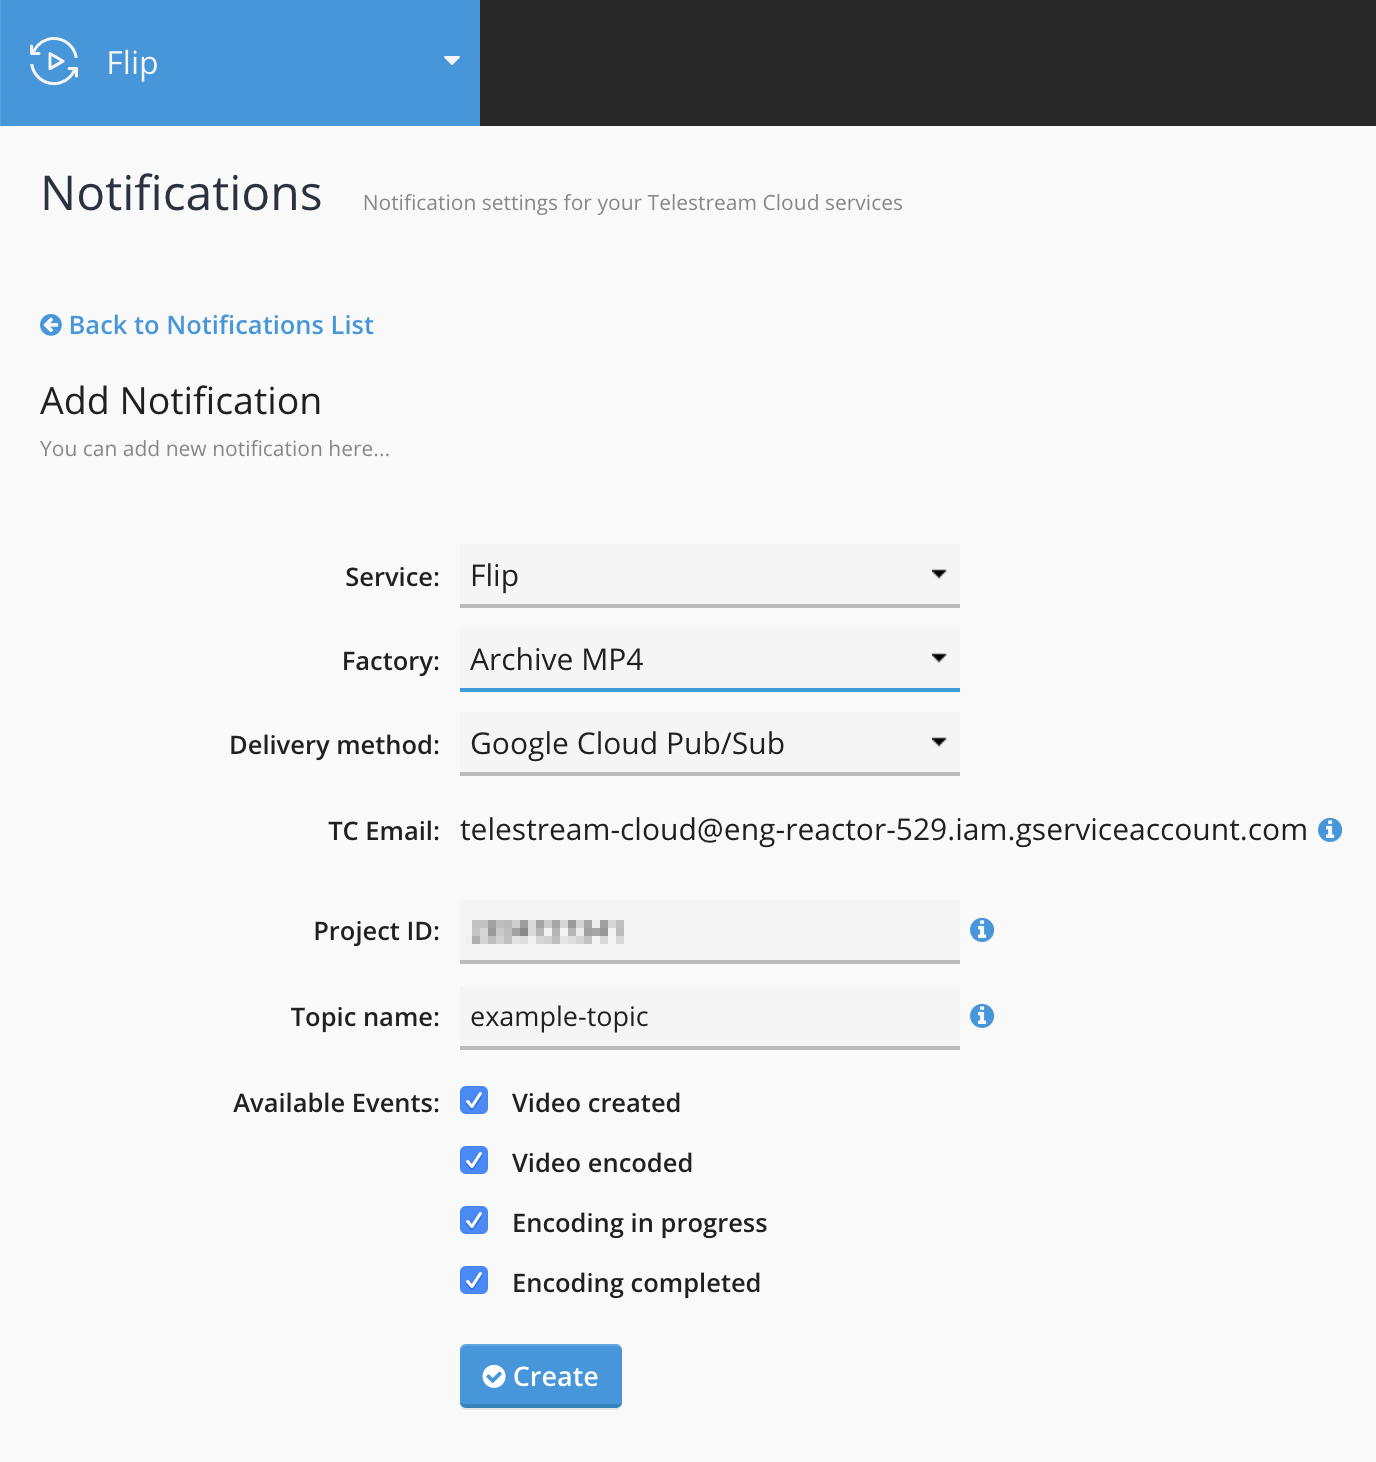
Task: Open the Delivery method dropdown
Action: (710, 743)
